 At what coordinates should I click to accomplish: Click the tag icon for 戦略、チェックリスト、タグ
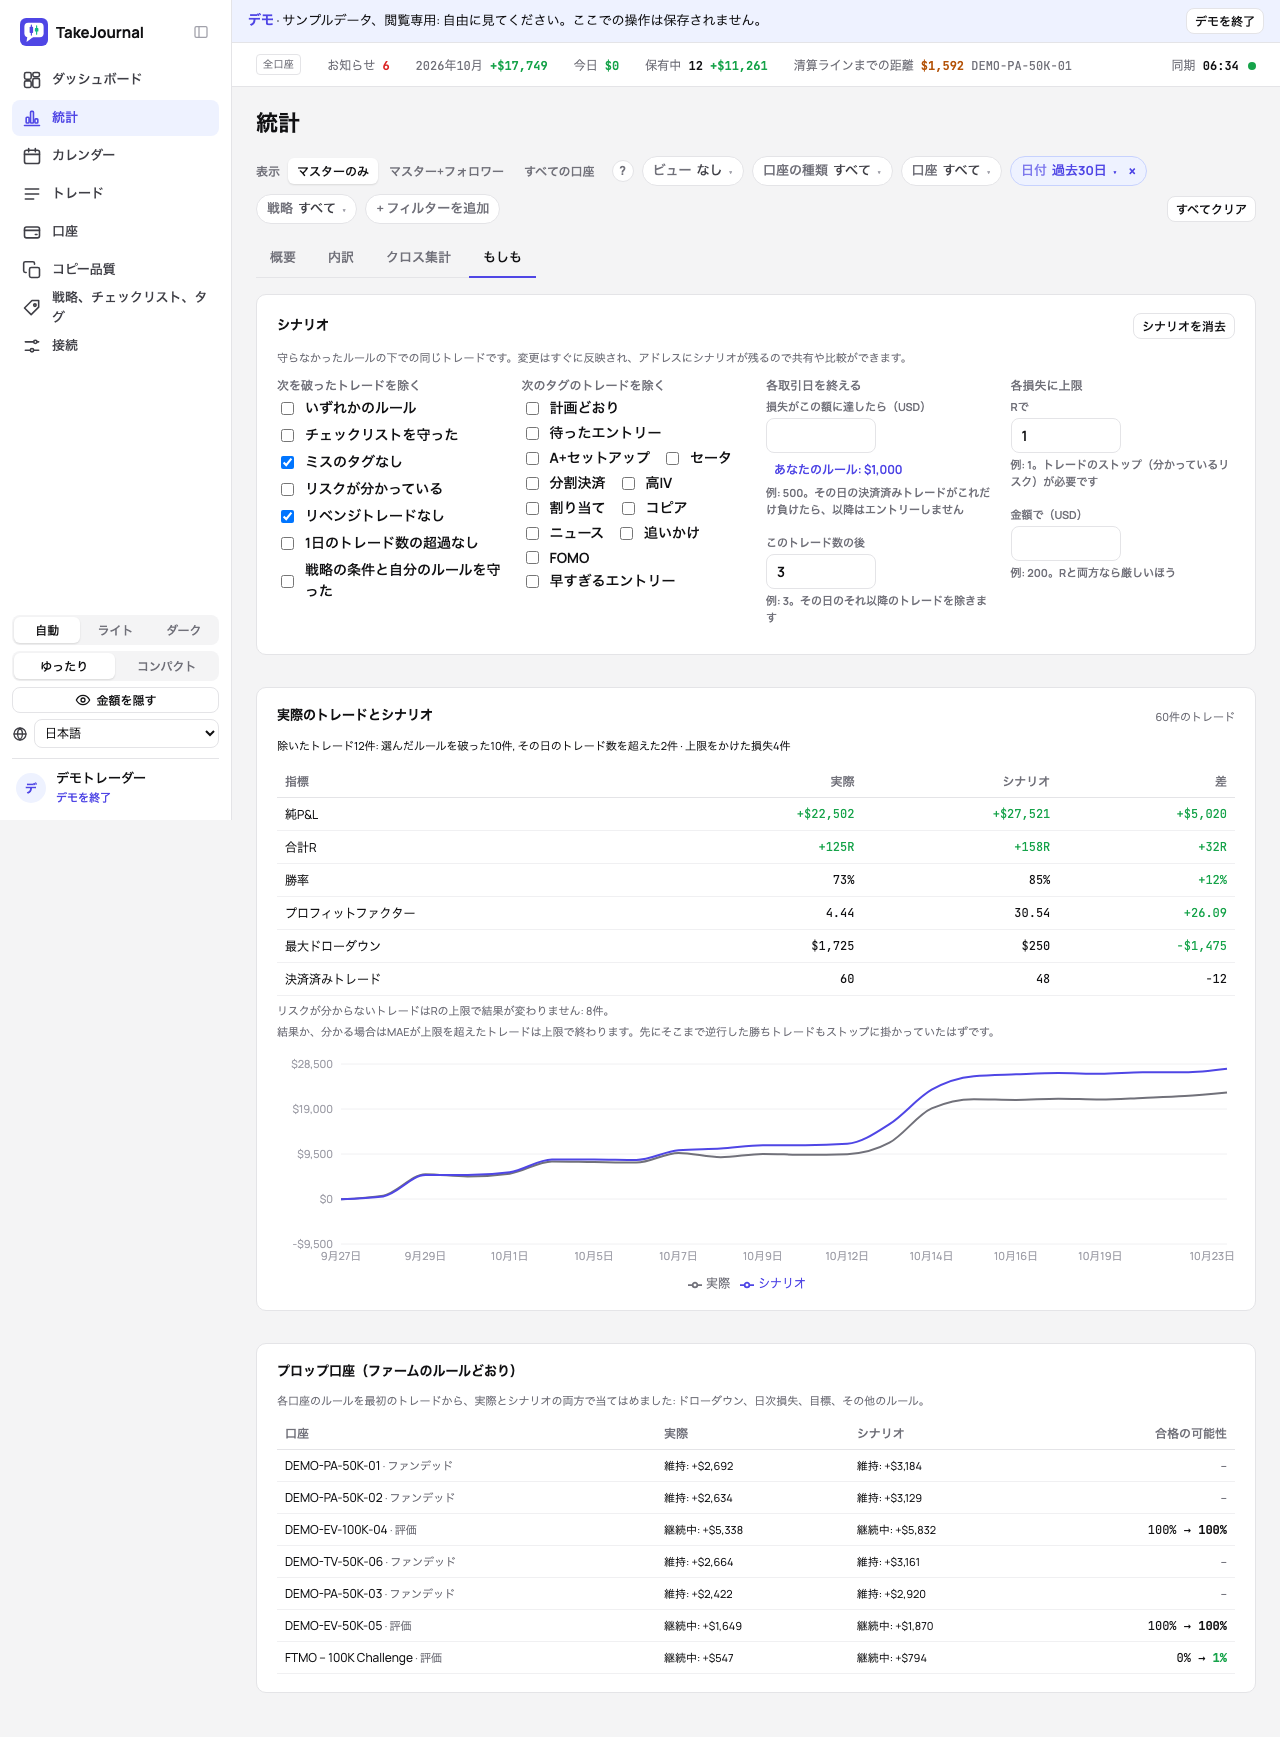pyautogui.click(x=32, y=307)
